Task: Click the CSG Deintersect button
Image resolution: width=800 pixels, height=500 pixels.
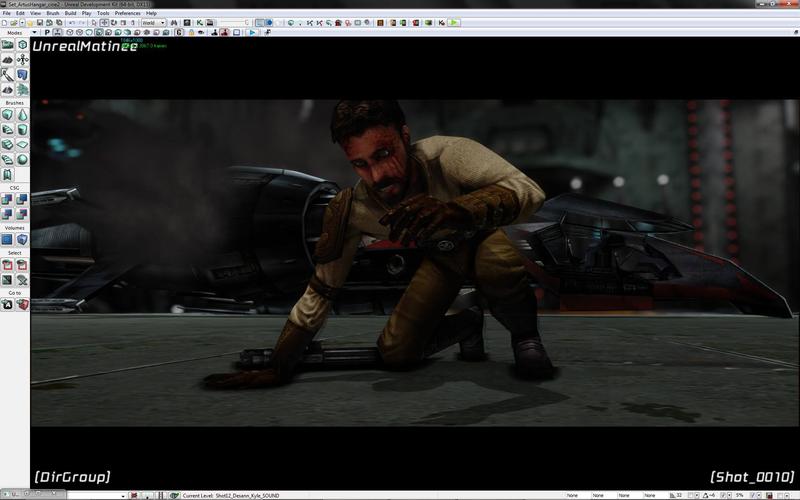Action: pos(22,214)
